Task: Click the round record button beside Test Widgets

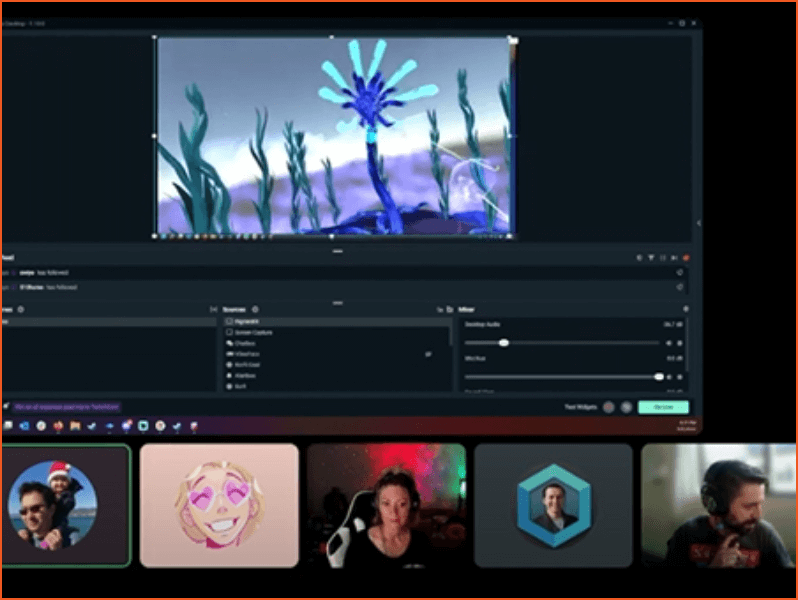Action: 609,407
